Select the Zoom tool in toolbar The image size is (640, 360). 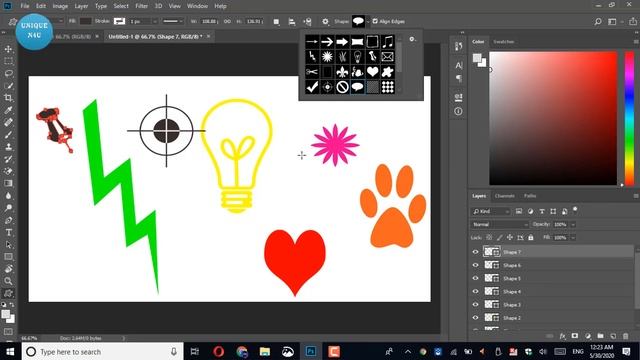8,281
